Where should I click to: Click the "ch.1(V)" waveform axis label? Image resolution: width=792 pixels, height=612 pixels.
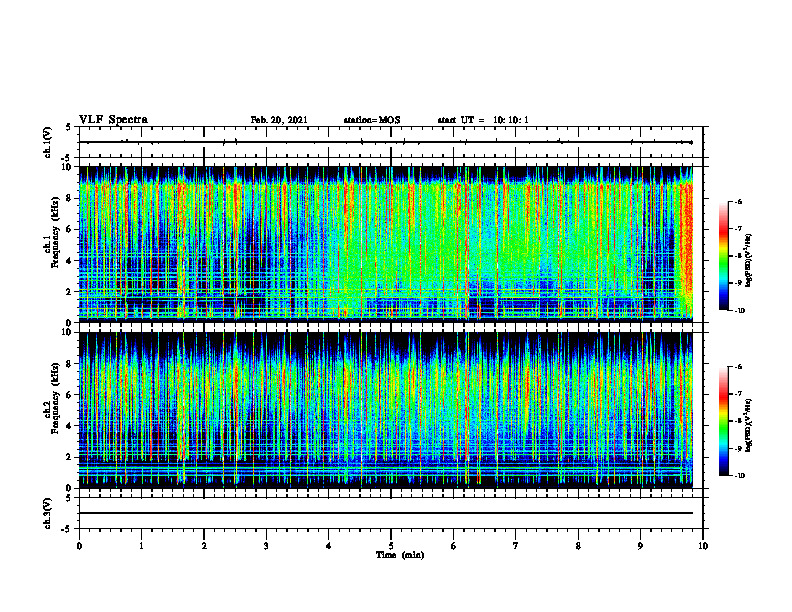(x=48, y=142)
